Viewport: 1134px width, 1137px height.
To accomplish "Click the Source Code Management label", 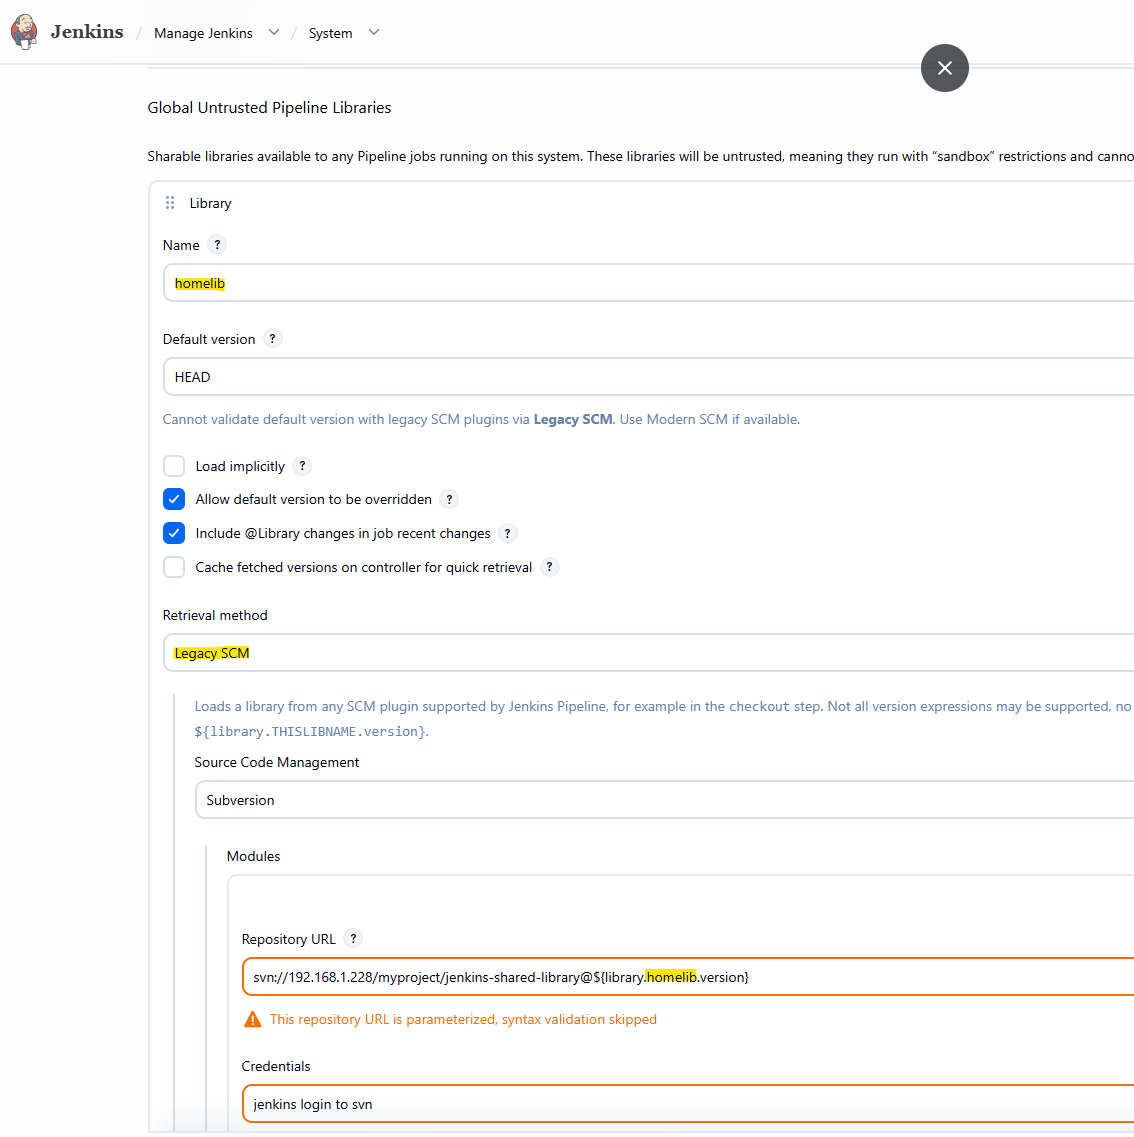I will pyautogui.click(x=276, y=763).
